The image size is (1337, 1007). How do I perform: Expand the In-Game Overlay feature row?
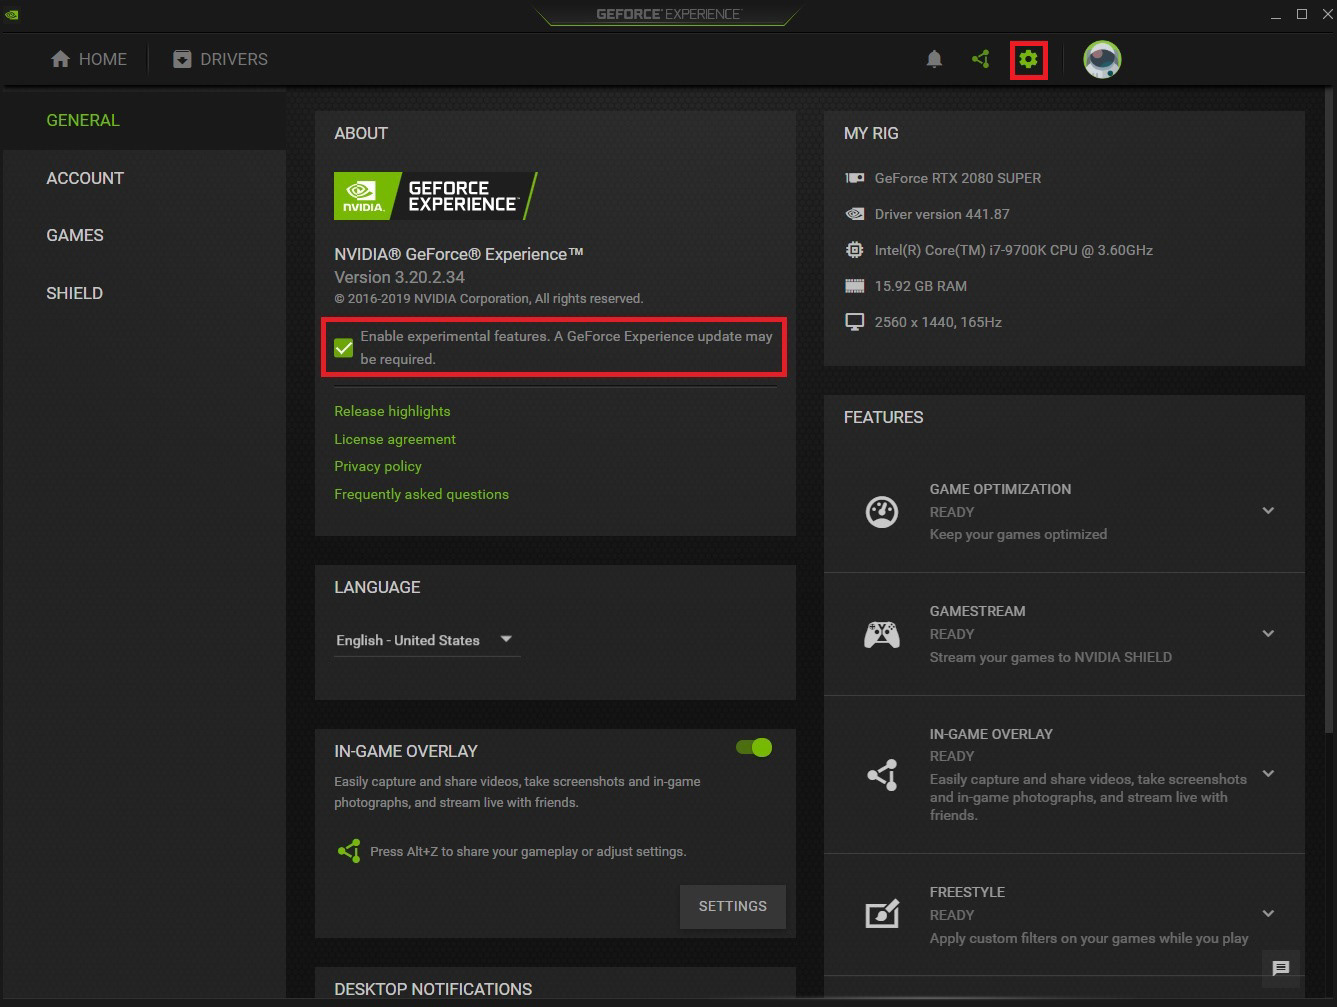click(x=1268, y=774)
